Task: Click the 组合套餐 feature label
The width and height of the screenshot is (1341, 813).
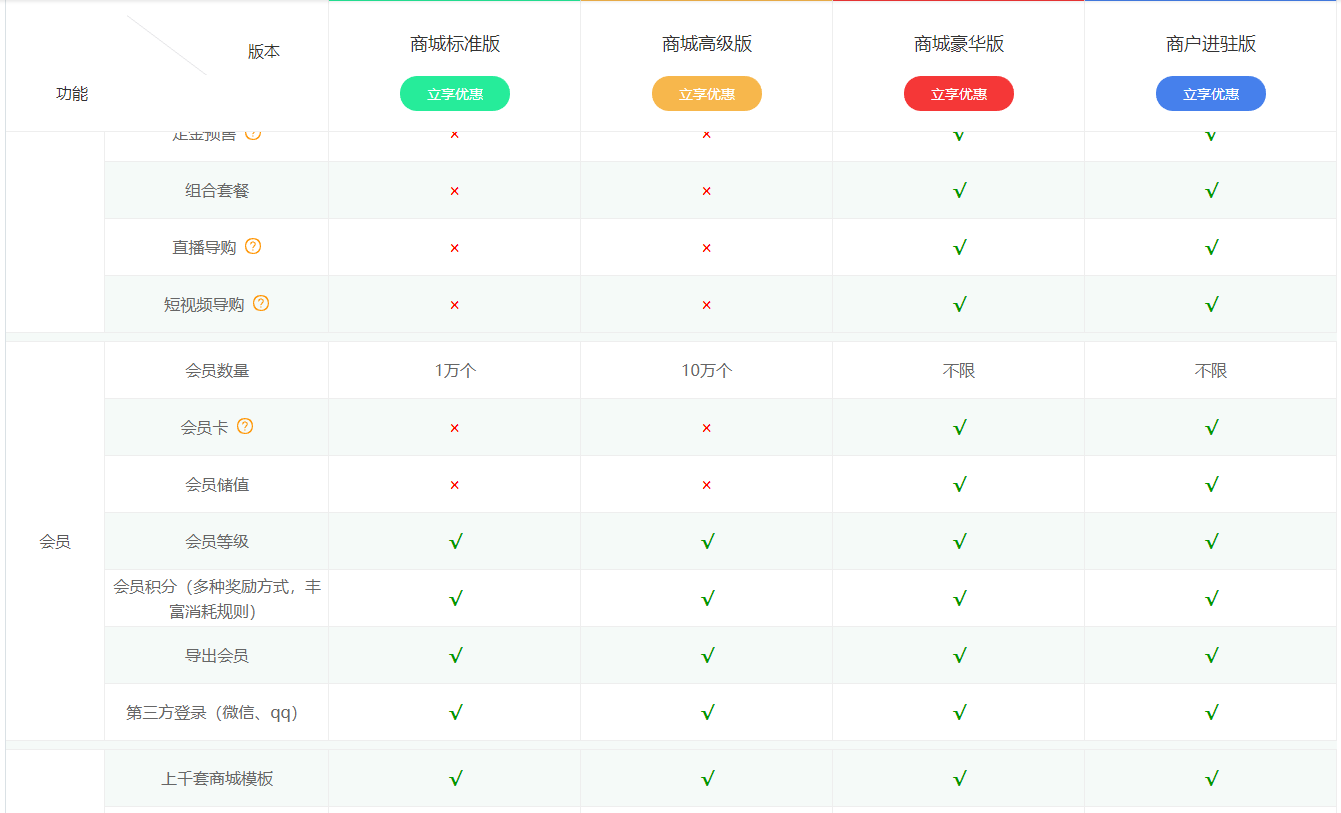Action: 217,191
